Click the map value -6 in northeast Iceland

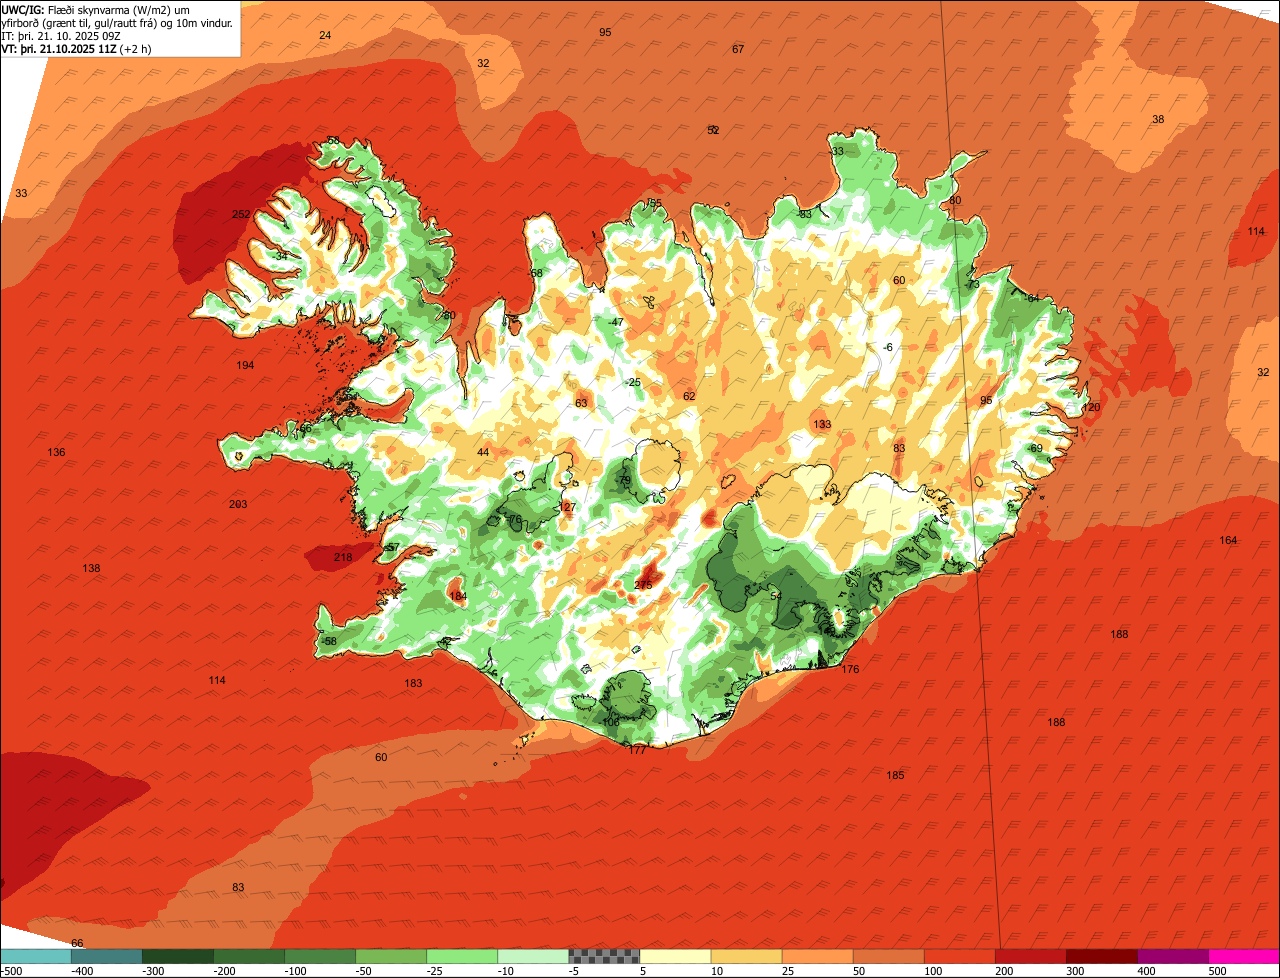click(887, 347)
